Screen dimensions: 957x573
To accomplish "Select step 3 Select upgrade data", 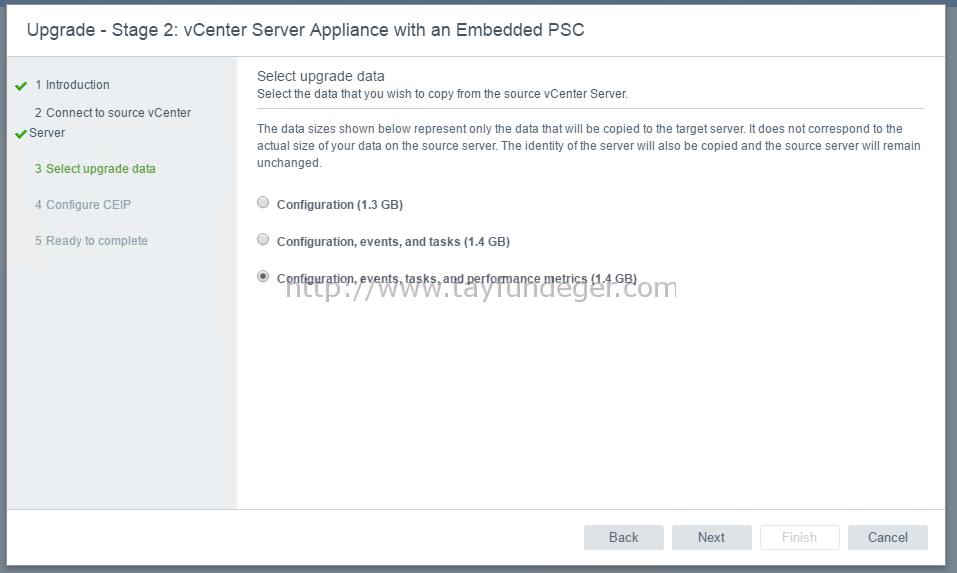I will [95, 168].
